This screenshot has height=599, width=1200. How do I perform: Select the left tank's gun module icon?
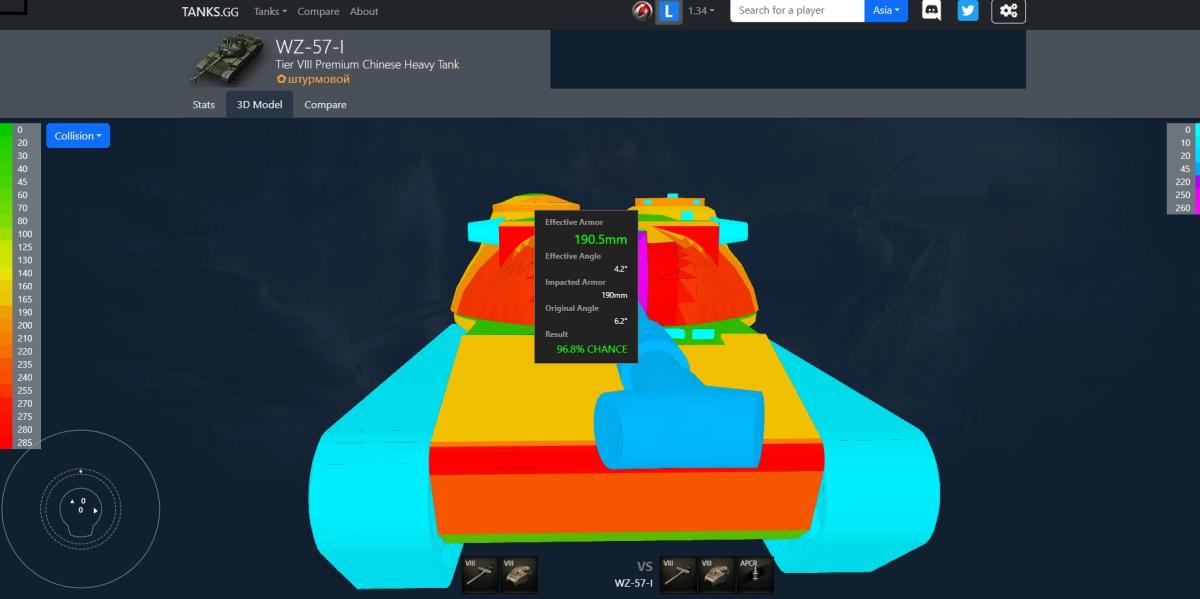[480, 574]
